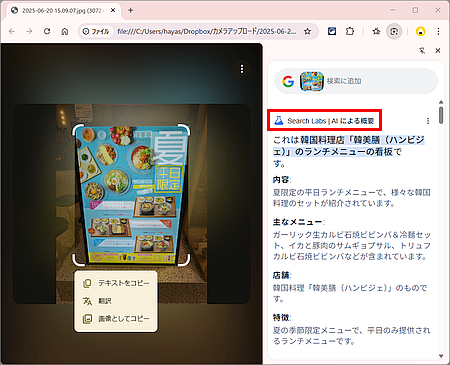Open the yellow profile avatar
Viewport: 450px width, 365px height.
421,31
